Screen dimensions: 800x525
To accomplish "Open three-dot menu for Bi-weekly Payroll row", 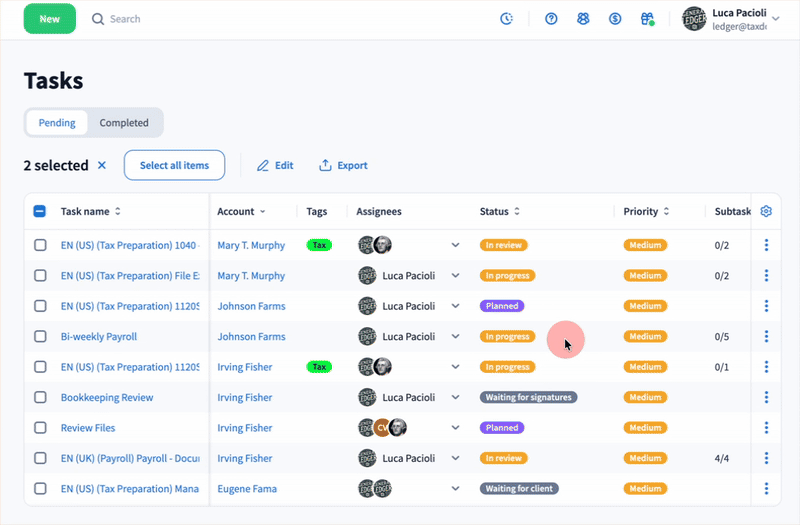I will click(766, 337).
